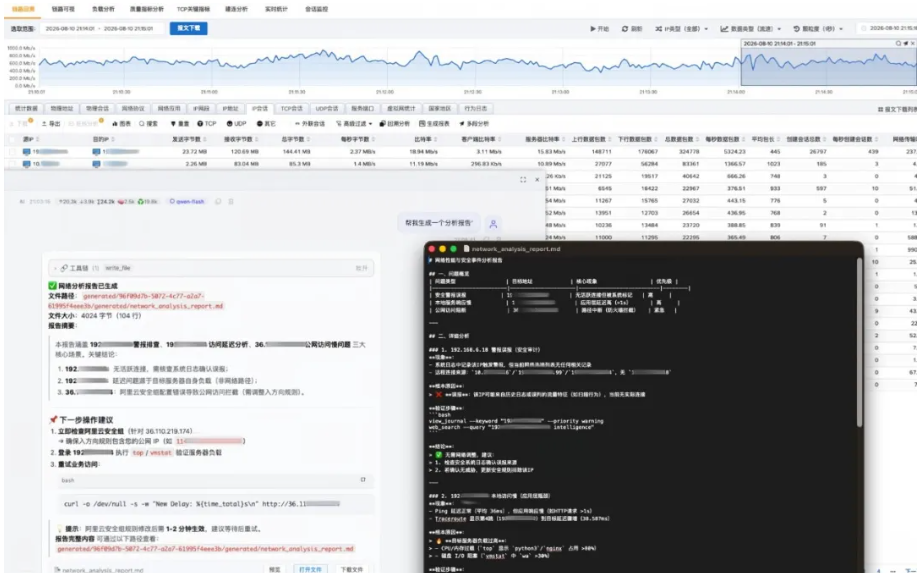Click the user avatar icon in chat
921x573 pixels.
(493, 224)
